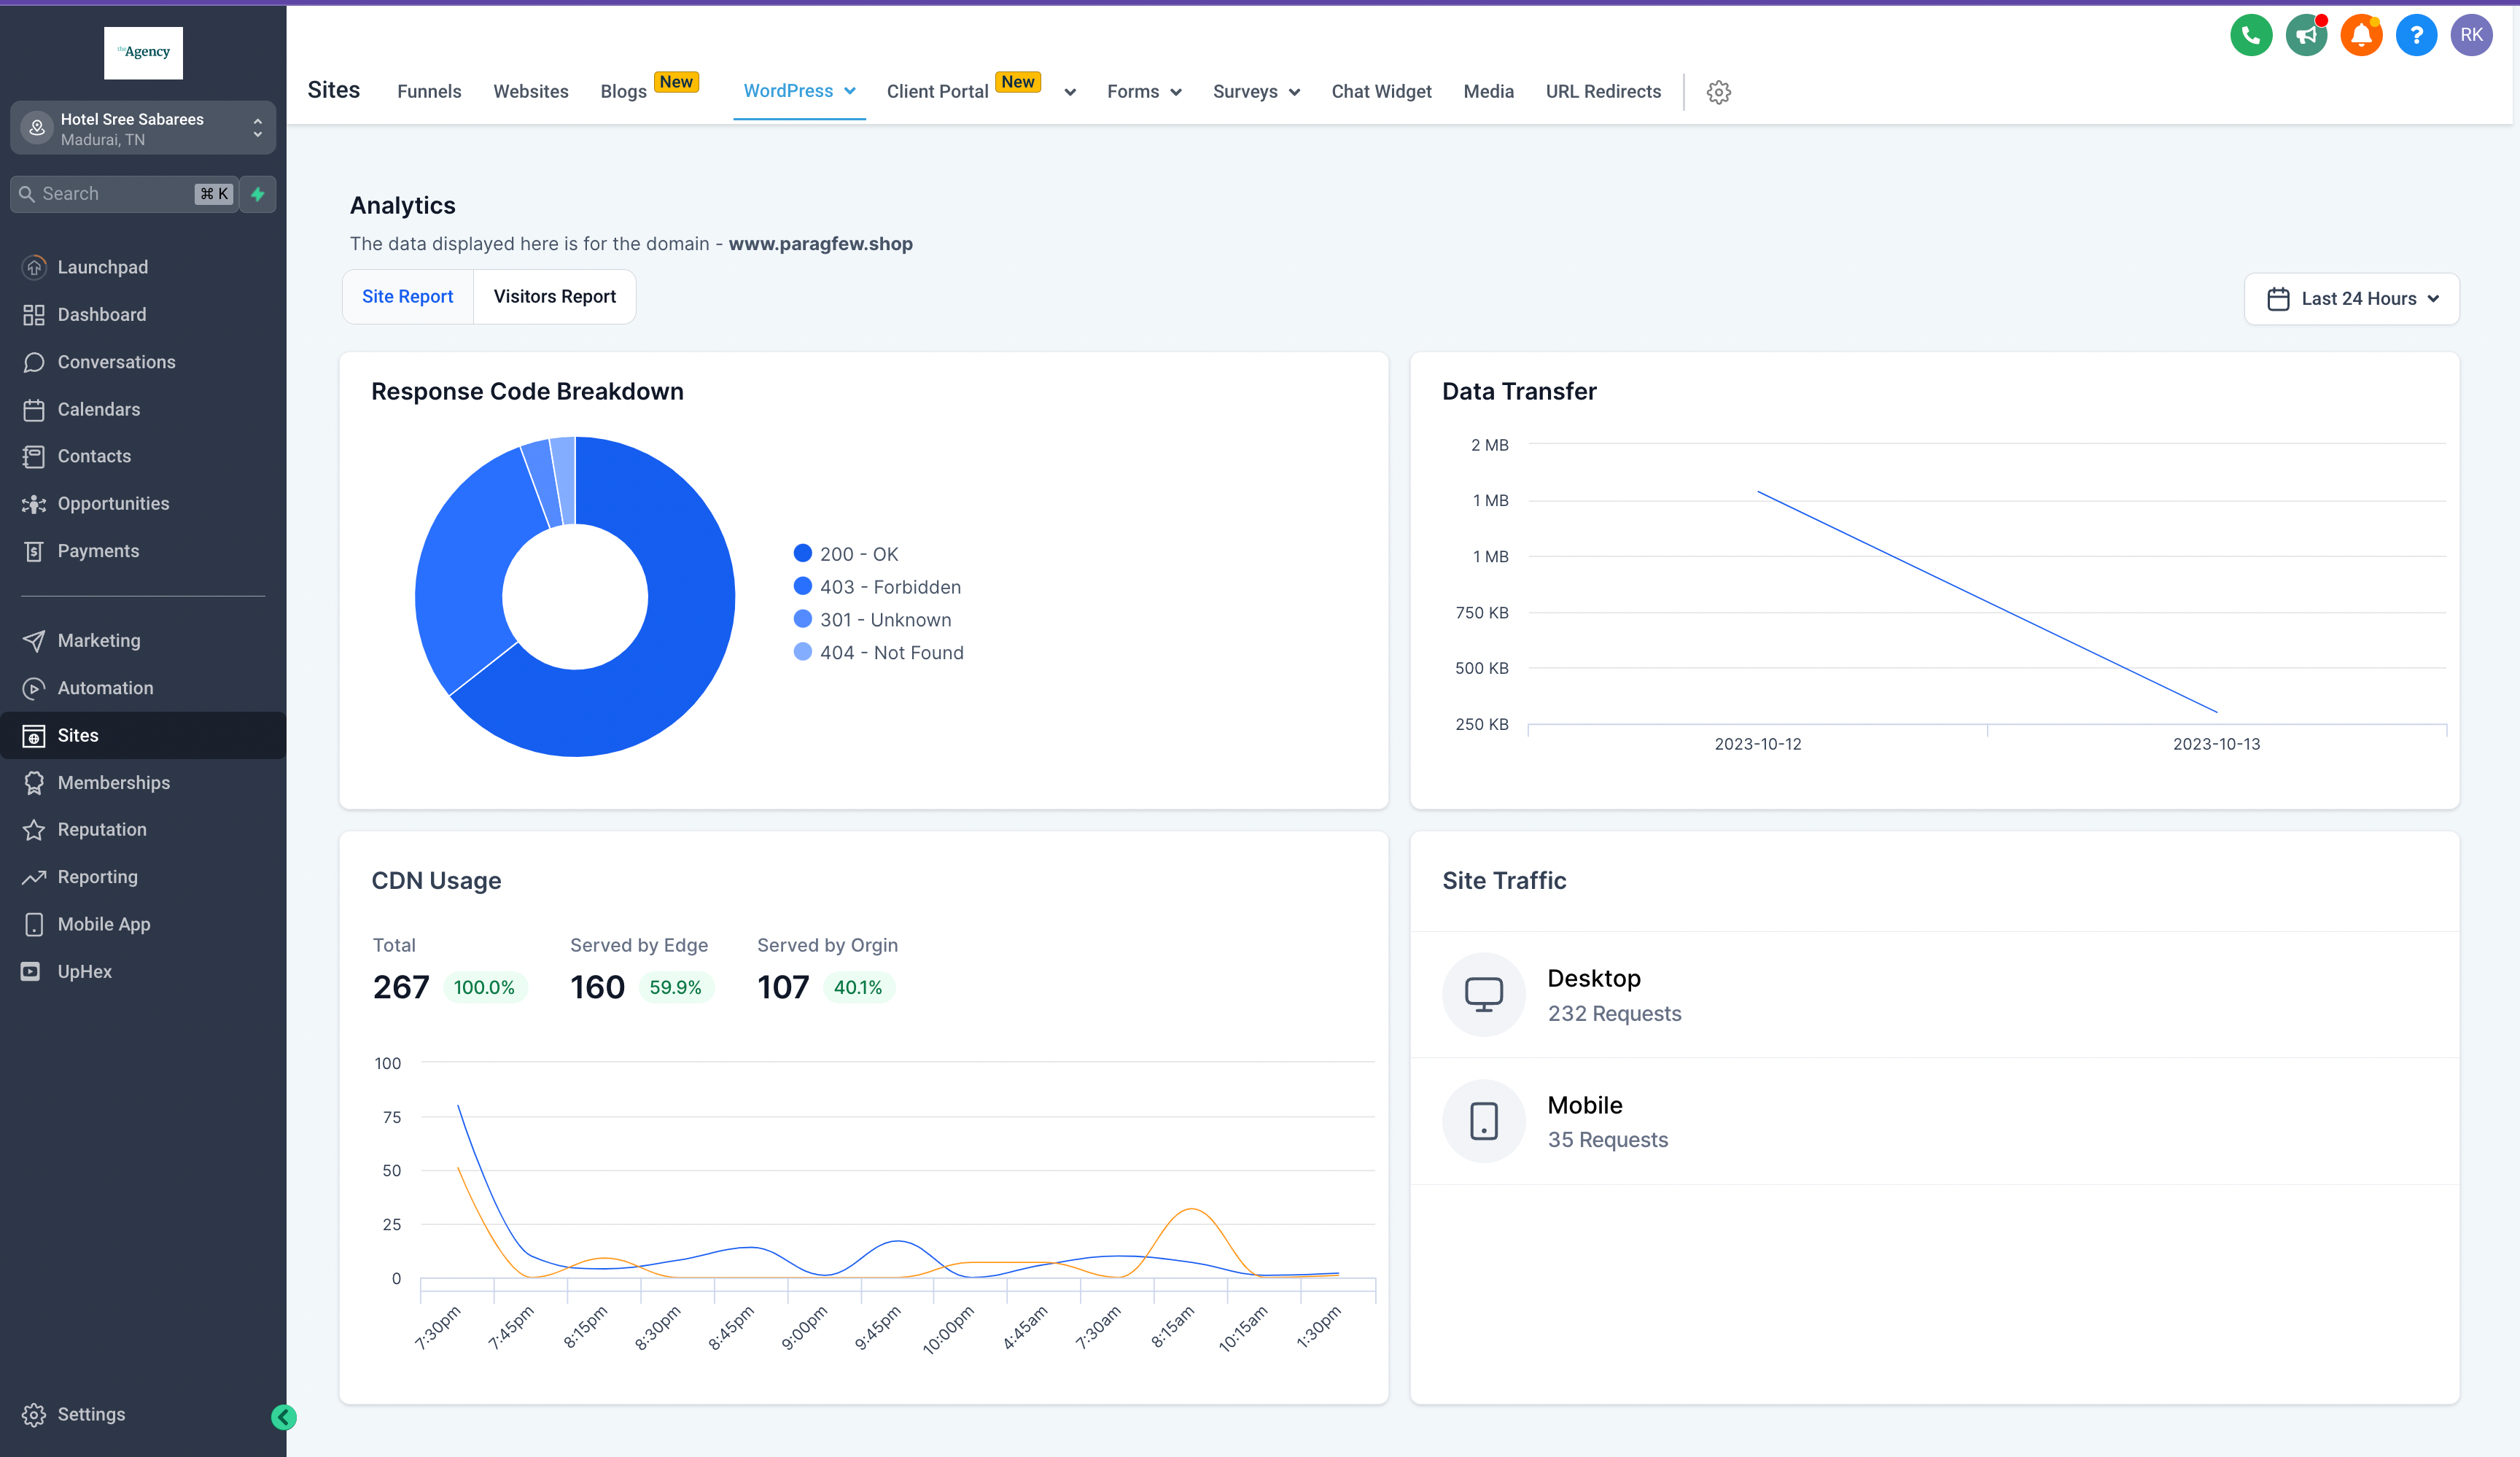The height and width of the screenshot is (1457, 2520).
Task: Click the Mobile device traffic icon
Action: 1483,1120
